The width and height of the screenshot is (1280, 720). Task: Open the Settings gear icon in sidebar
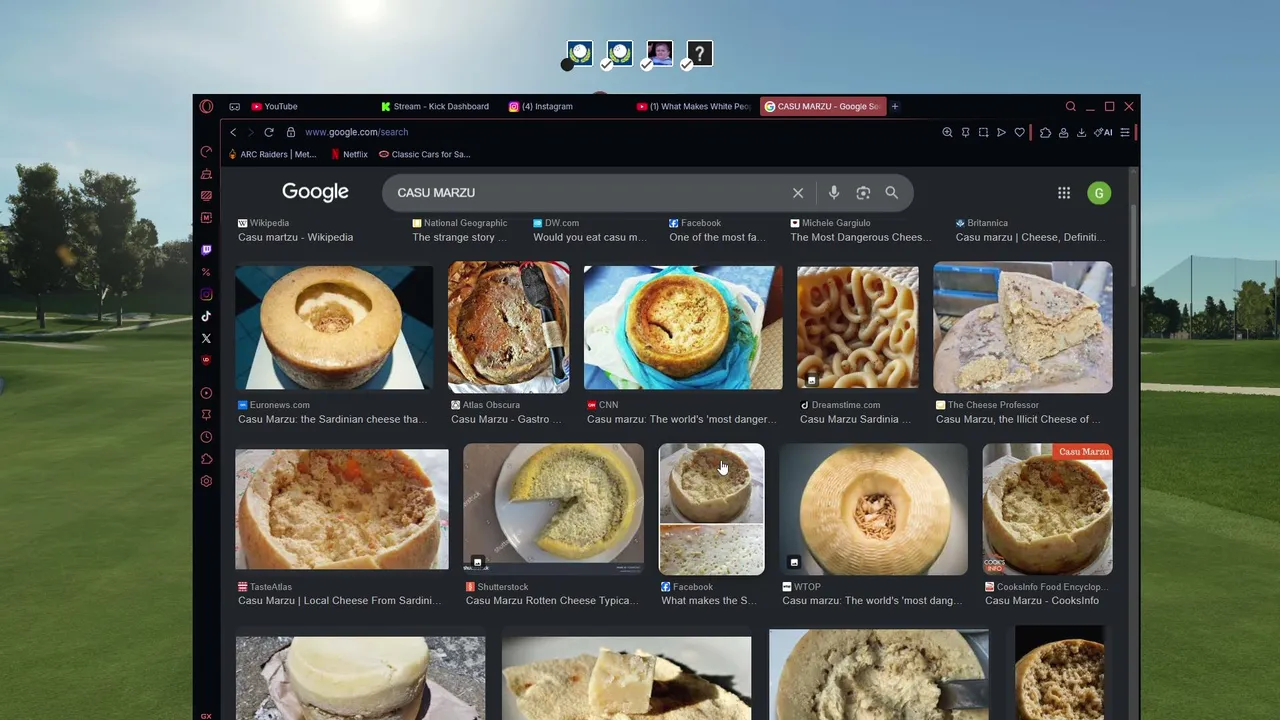coord(206,481)
